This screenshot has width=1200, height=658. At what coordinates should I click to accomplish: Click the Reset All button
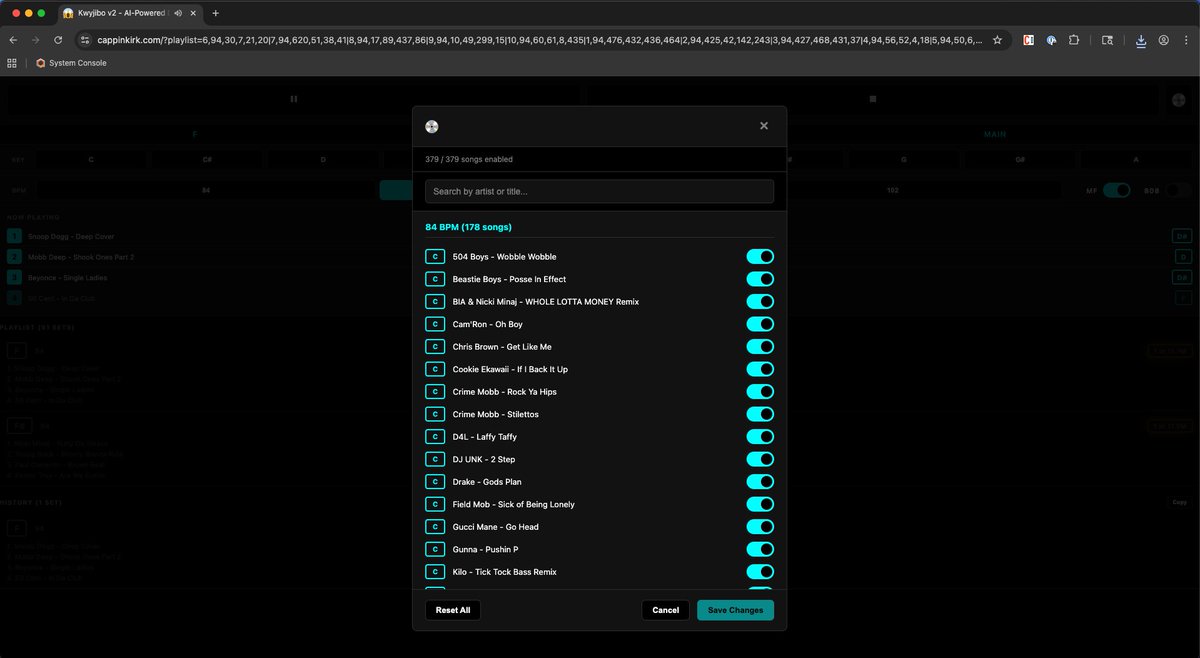coord(453,610)
